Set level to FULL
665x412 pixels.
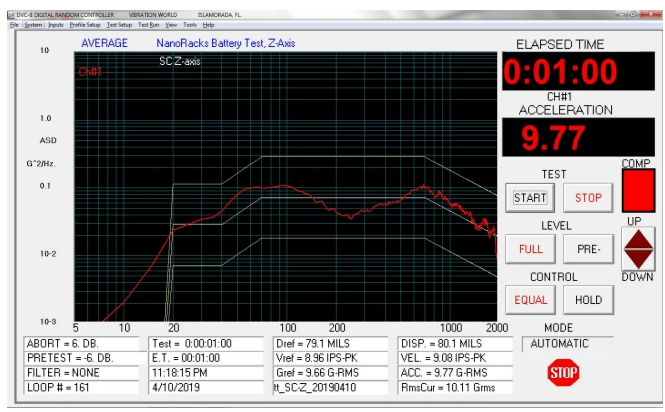[x=530, y=247]
